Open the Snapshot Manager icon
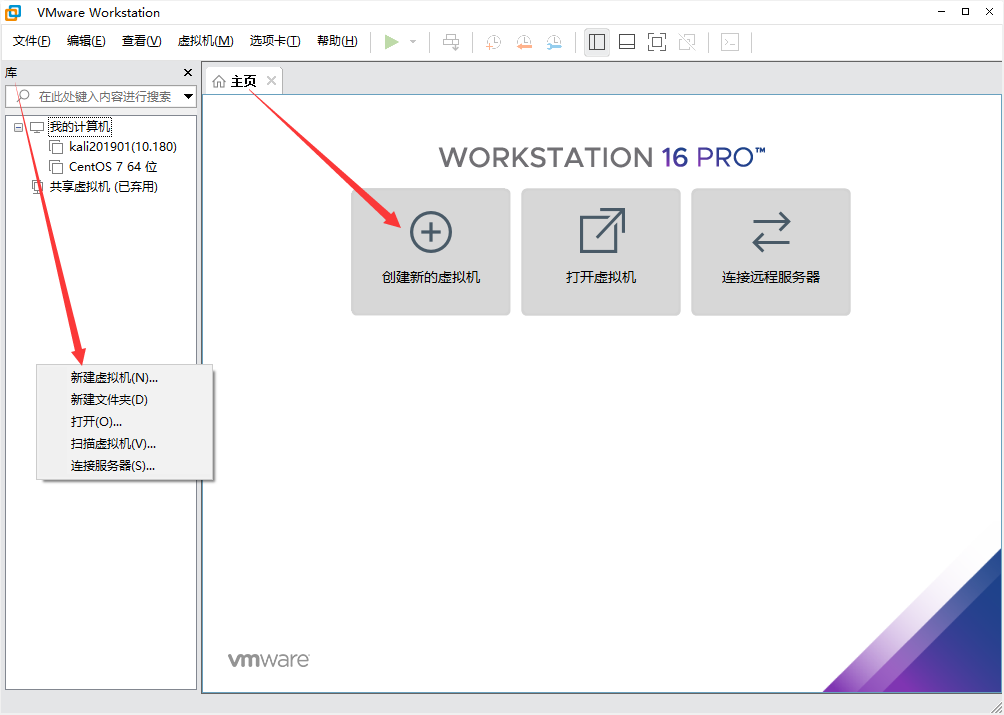This screenshot has width=1004, height=715. tap(555, 42)
